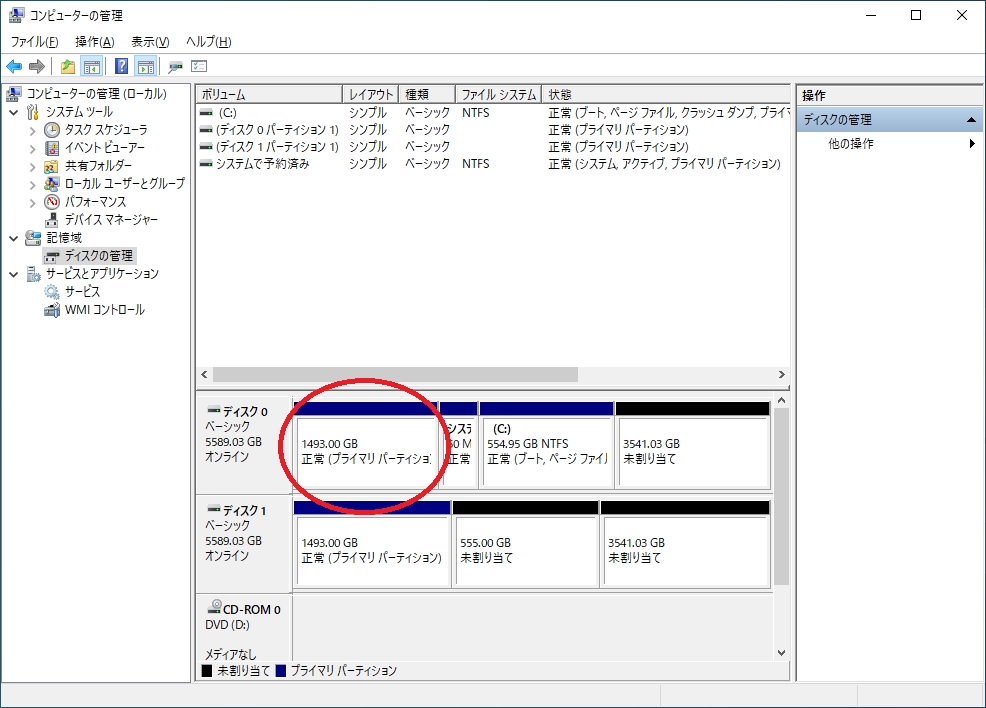The height and width of the screenshot is (708, 986).
Task: Click the Shared Folders icon
Action: pyautogui.click(x=52, y=167)
